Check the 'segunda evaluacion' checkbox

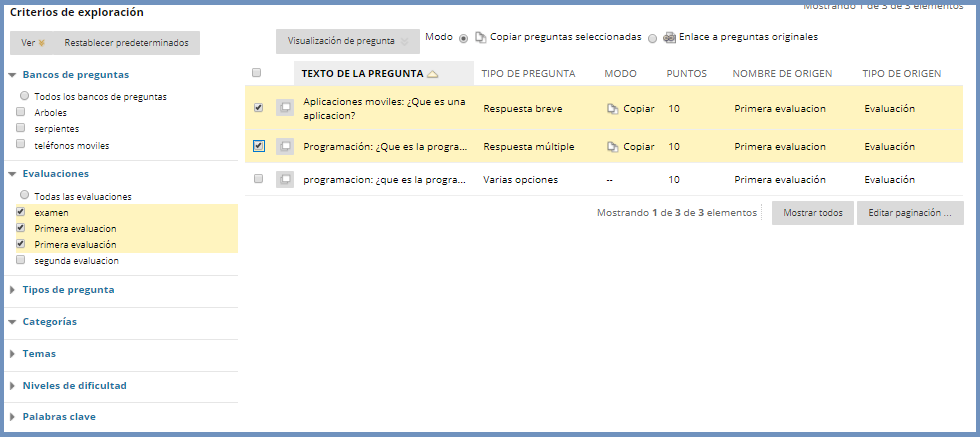(x=22, y=260)
